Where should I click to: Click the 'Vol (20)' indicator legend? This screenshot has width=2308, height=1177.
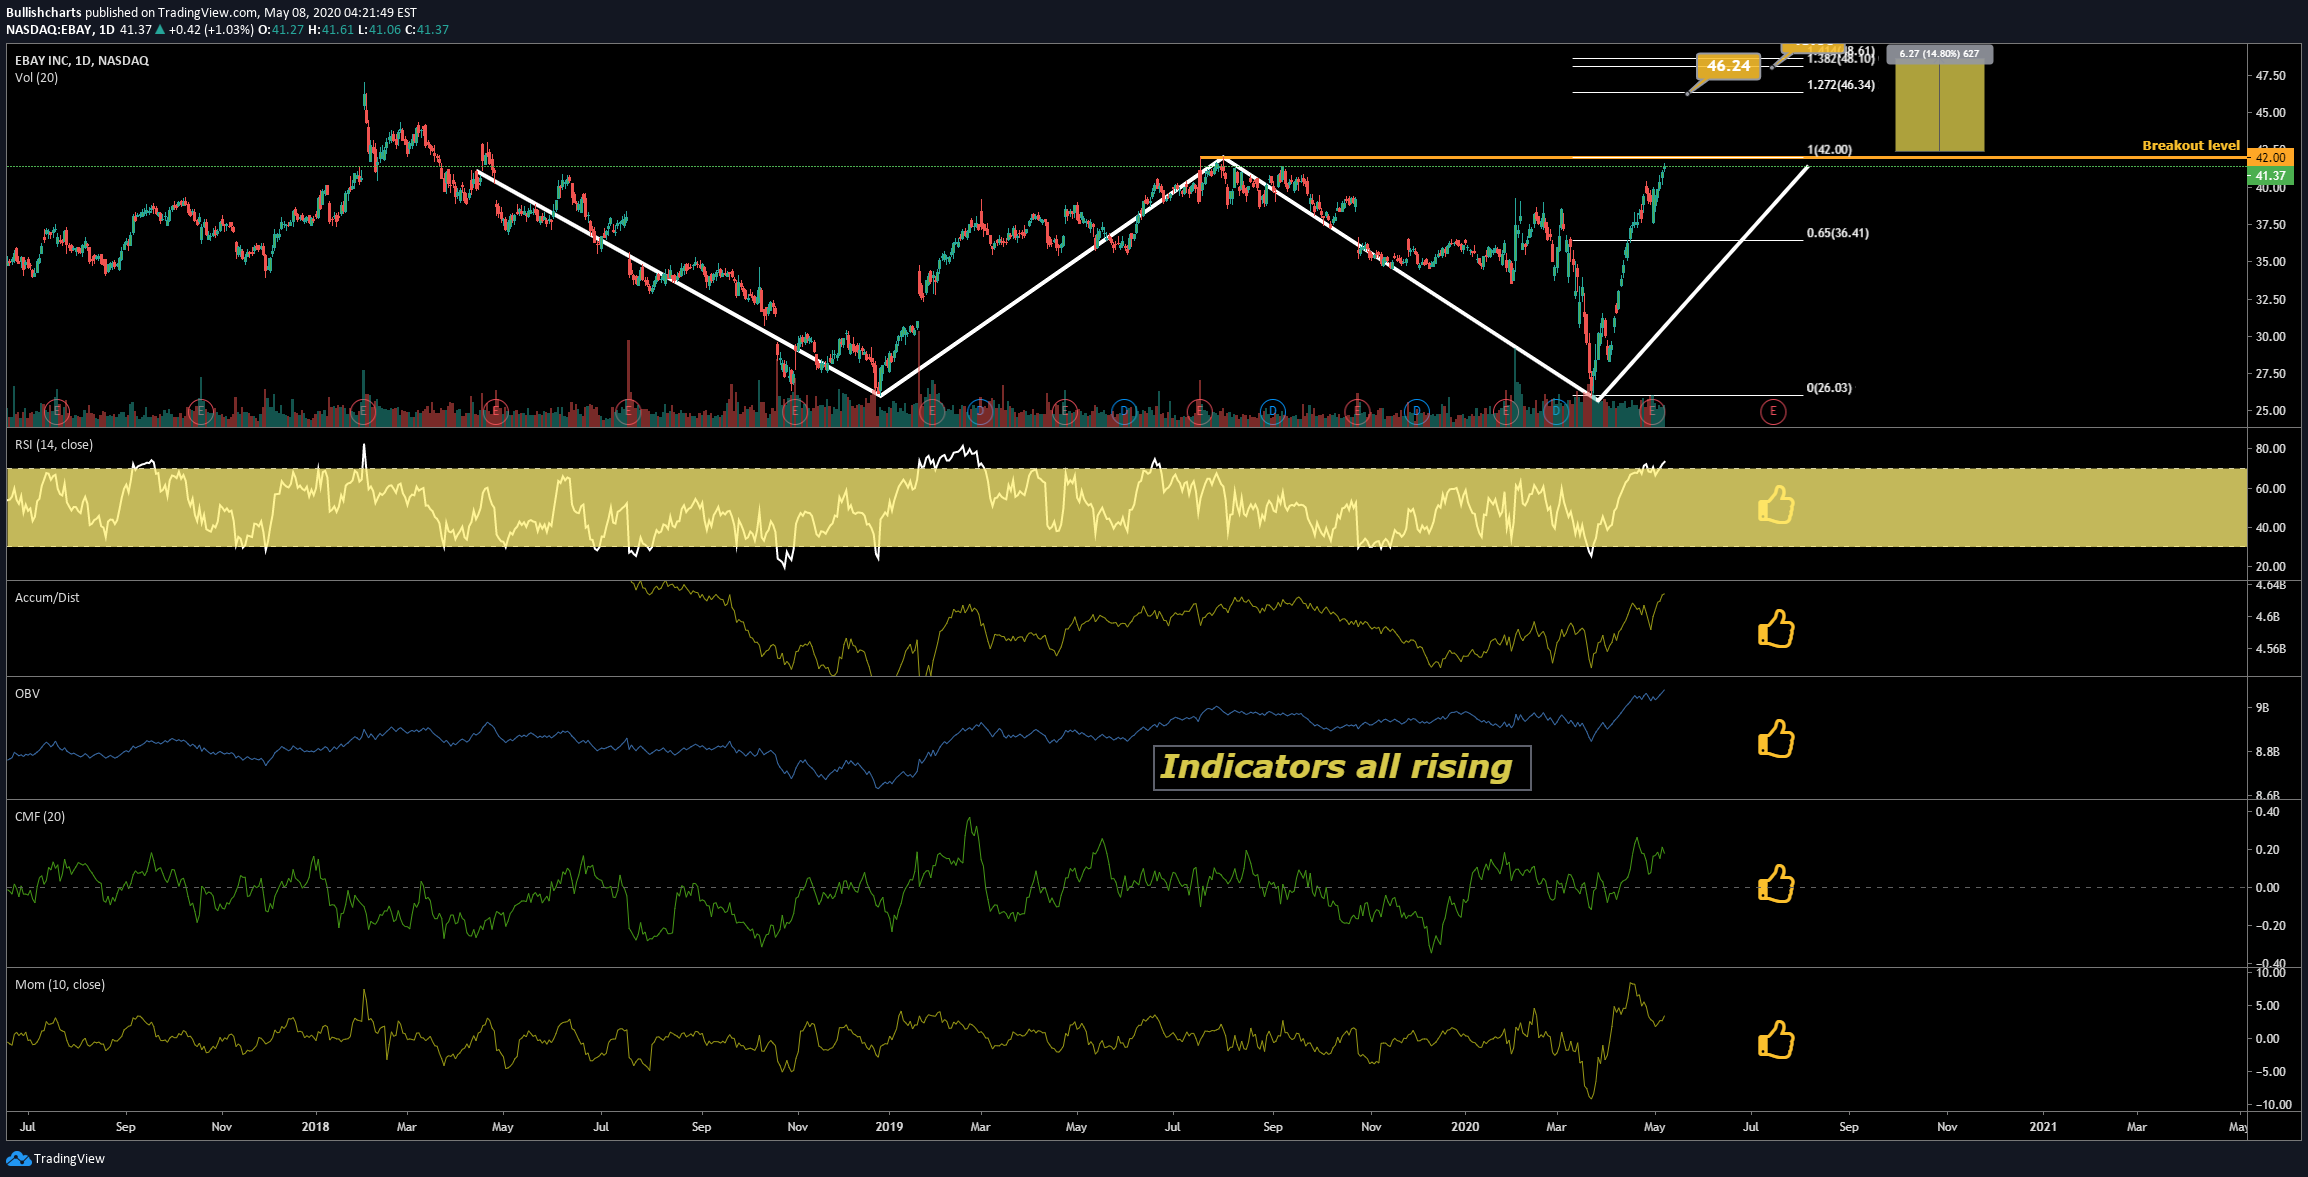(36, 78)
